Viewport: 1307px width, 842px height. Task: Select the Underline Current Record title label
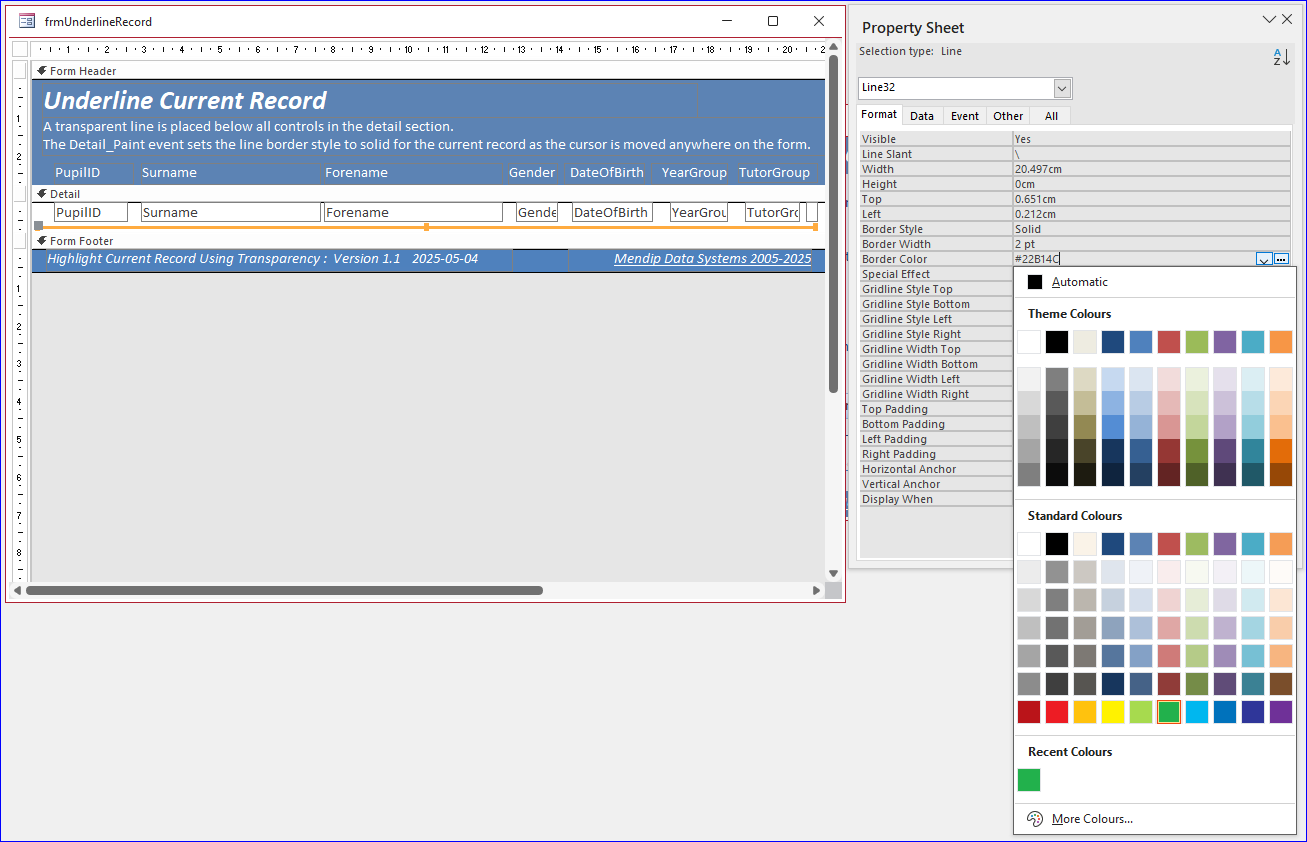click(185, 101)
